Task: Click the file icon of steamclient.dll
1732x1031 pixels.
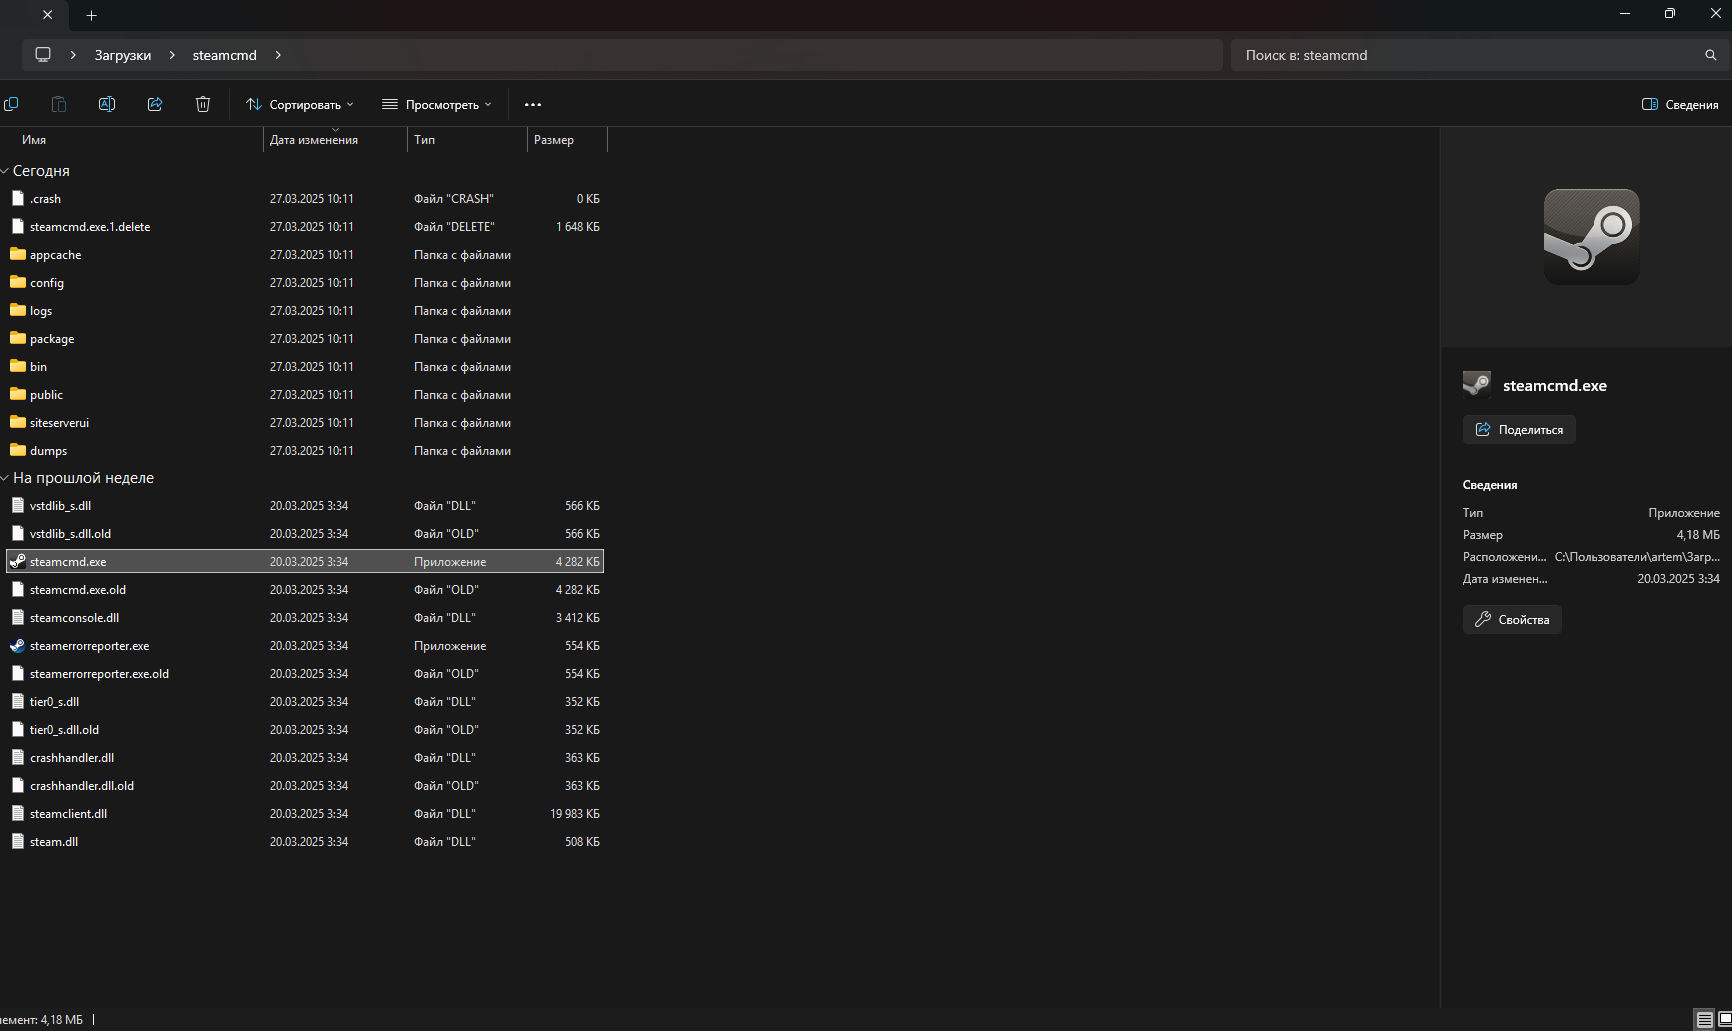Action: coord(18,813)
